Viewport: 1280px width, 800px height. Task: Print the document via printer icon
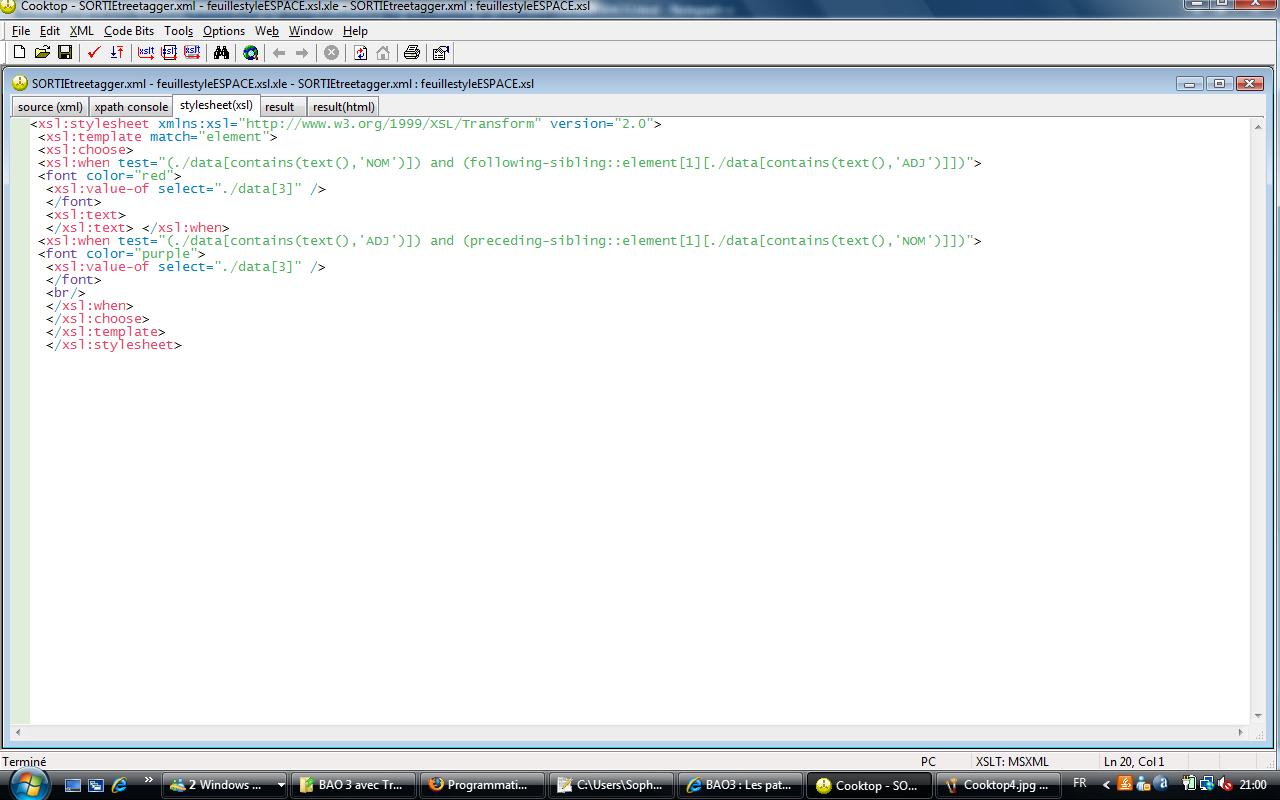(411, 52)
